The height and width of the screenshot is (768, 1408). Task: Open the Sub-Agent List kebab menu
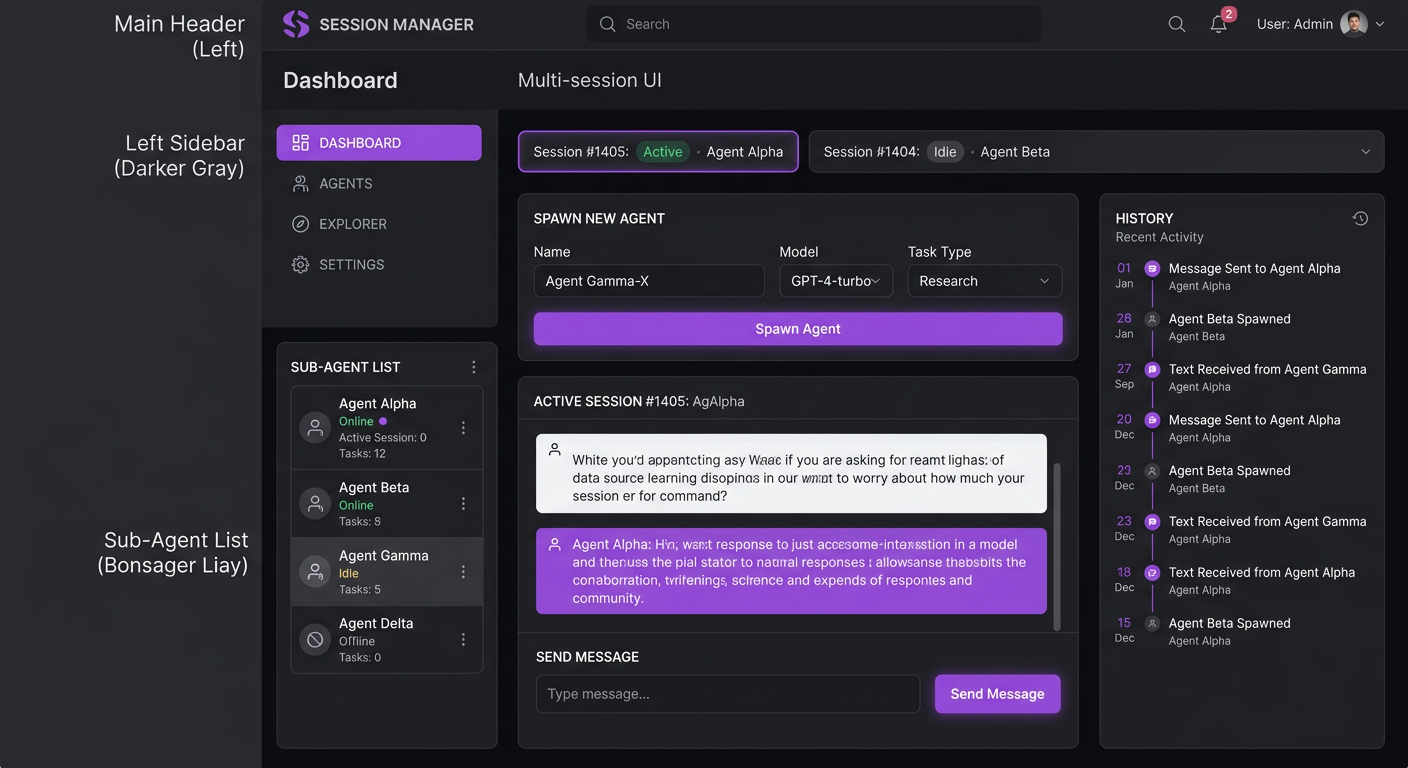click(474, 367)
